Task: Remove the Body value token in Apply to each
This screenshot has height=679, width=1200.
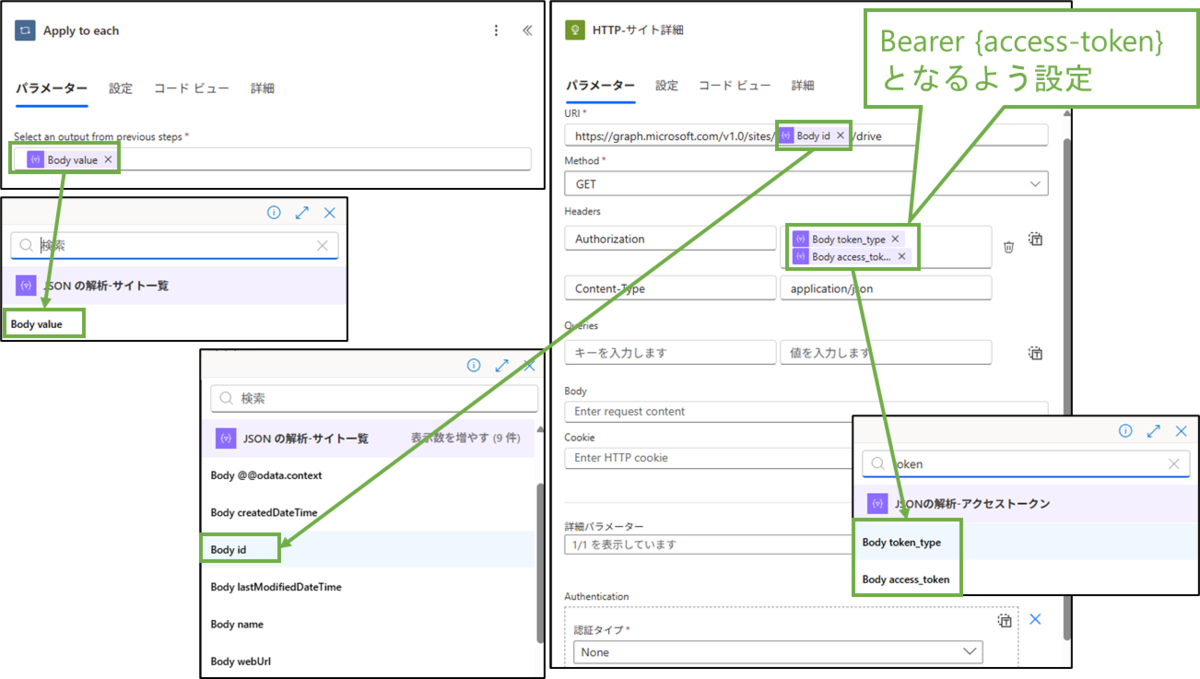Action: point(108,159)
